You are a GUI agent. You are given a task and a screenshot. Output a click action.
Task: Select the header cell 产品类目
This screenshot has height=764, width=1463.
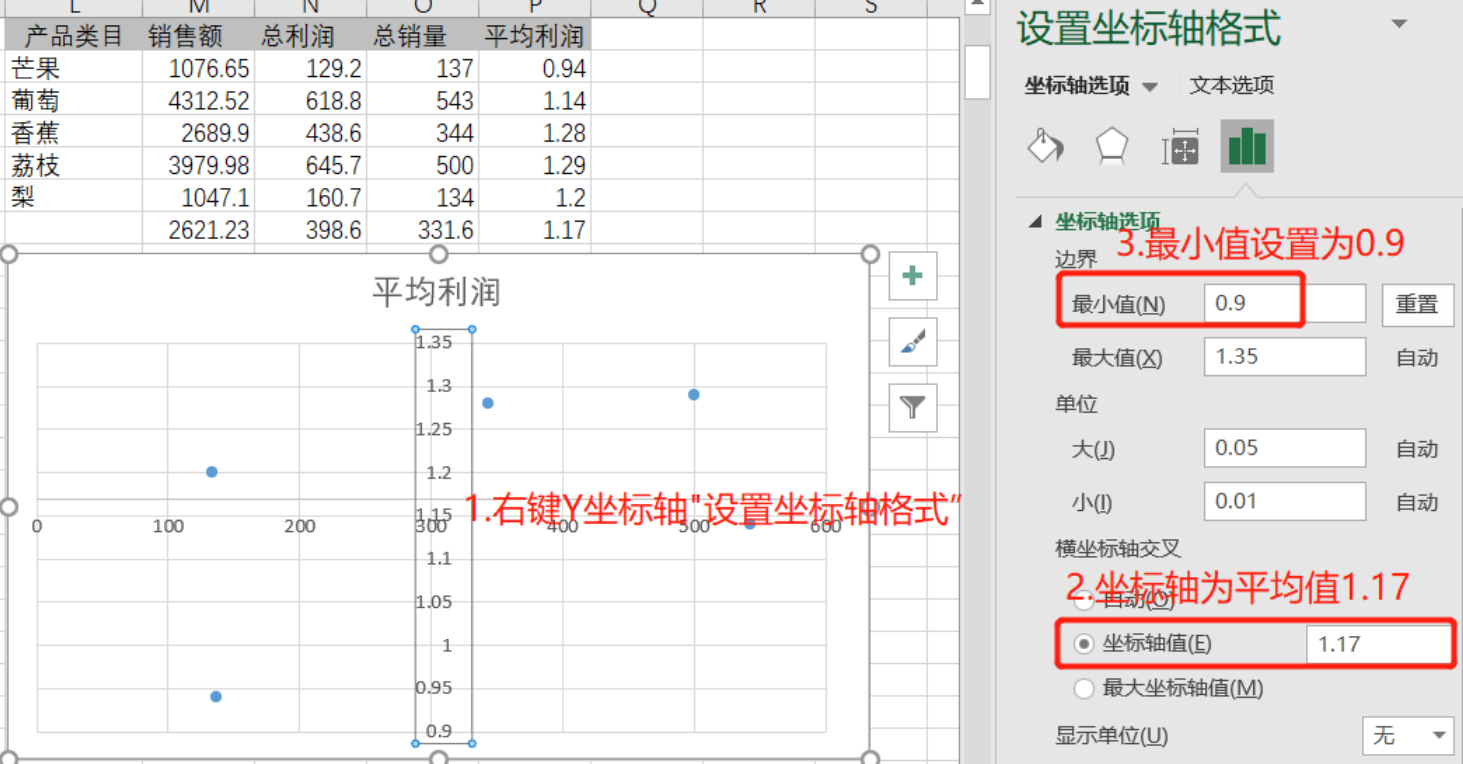[73, 37]
